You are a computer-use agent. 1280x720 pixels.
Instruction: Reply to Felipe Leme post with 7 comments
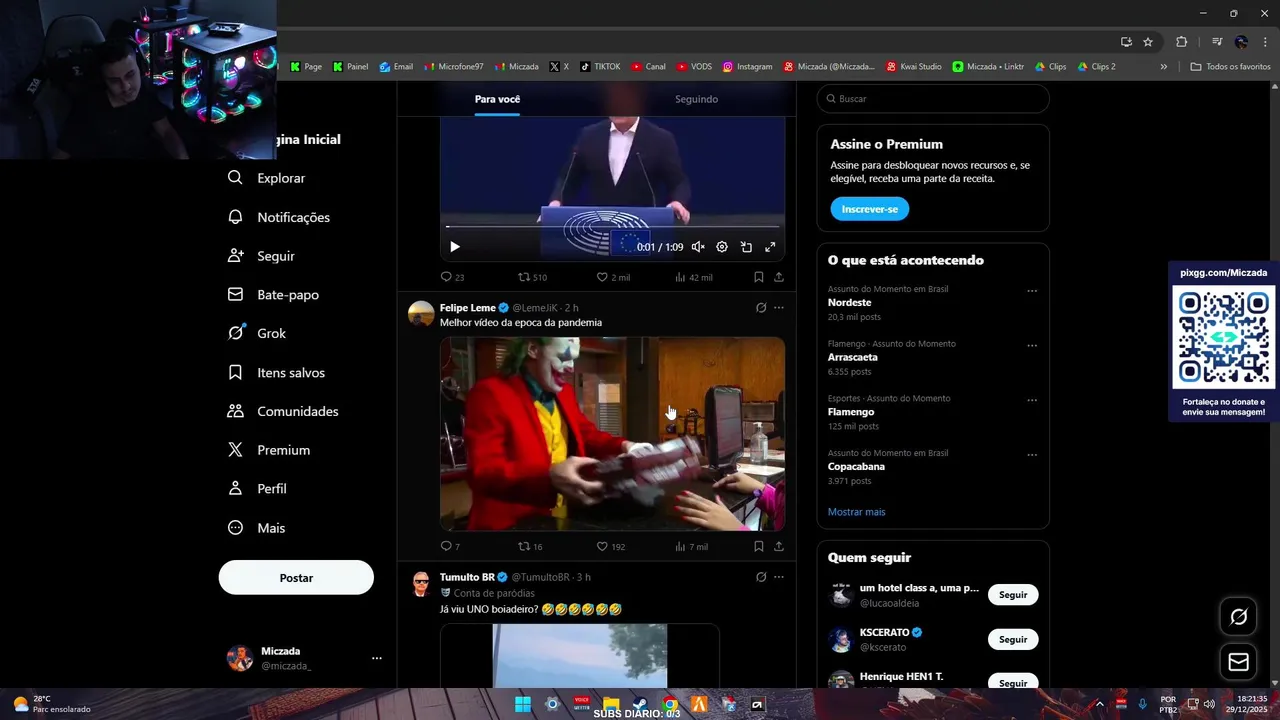click(x=450, y=547)
